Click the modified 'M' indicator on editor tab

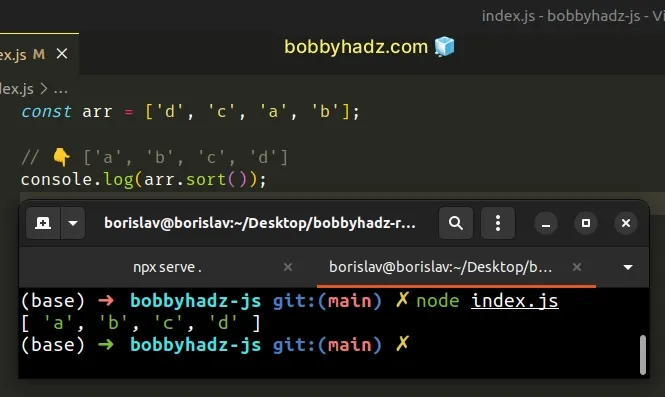(39, 54)
